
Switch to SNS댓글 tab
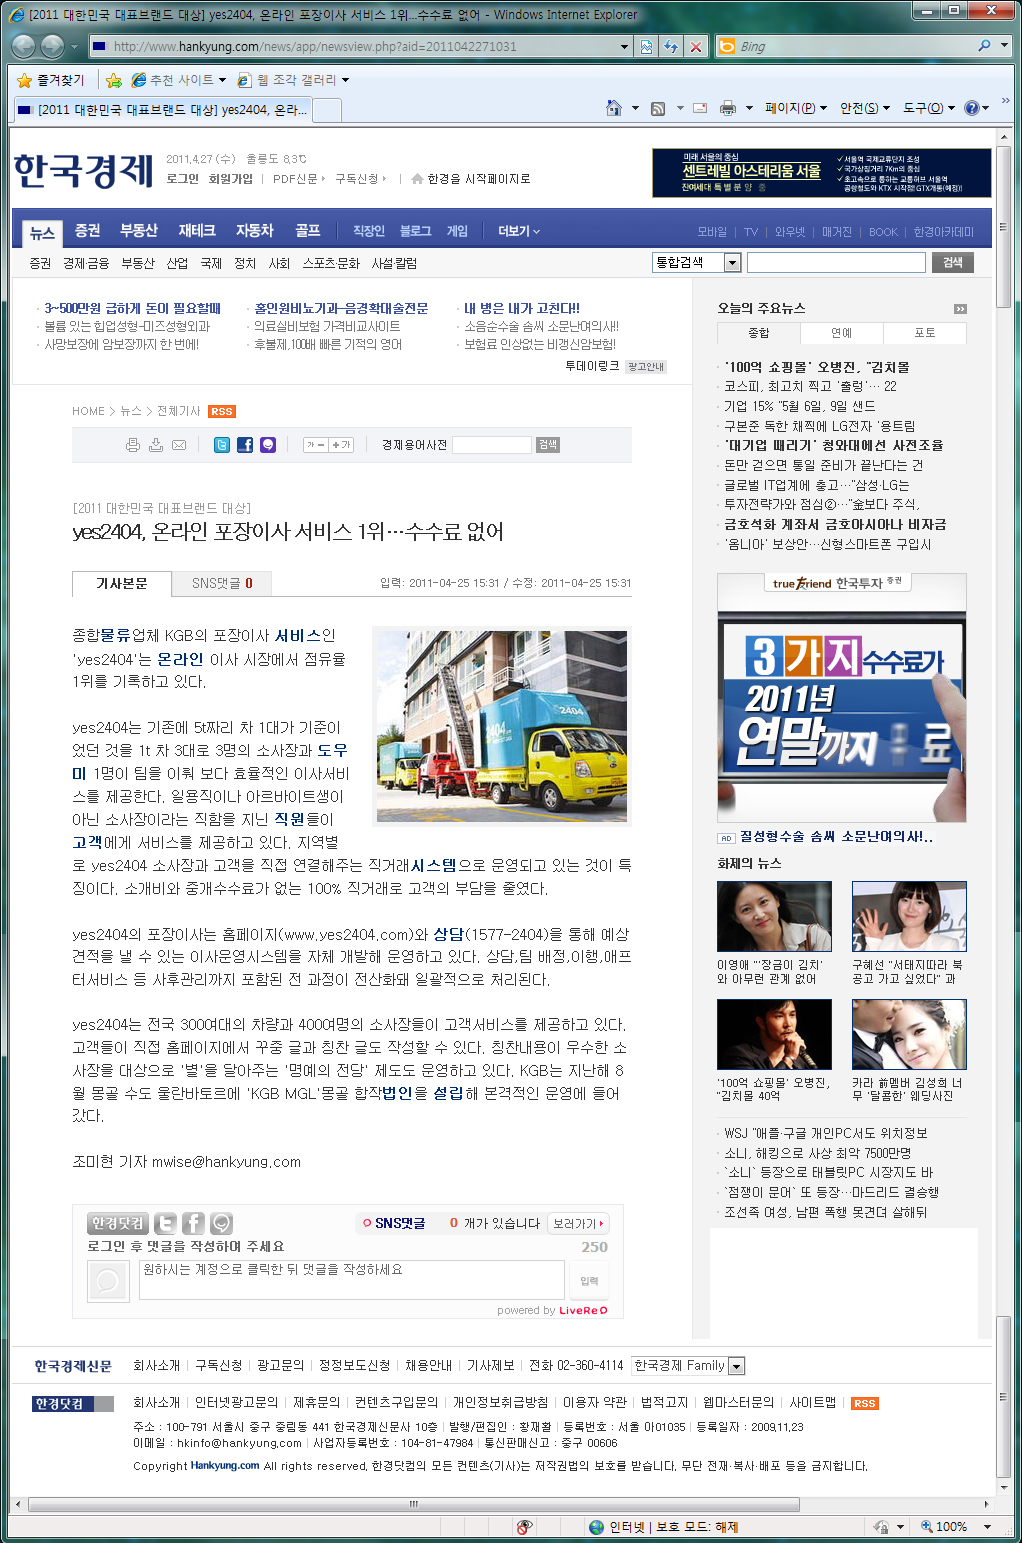(222, 583)
